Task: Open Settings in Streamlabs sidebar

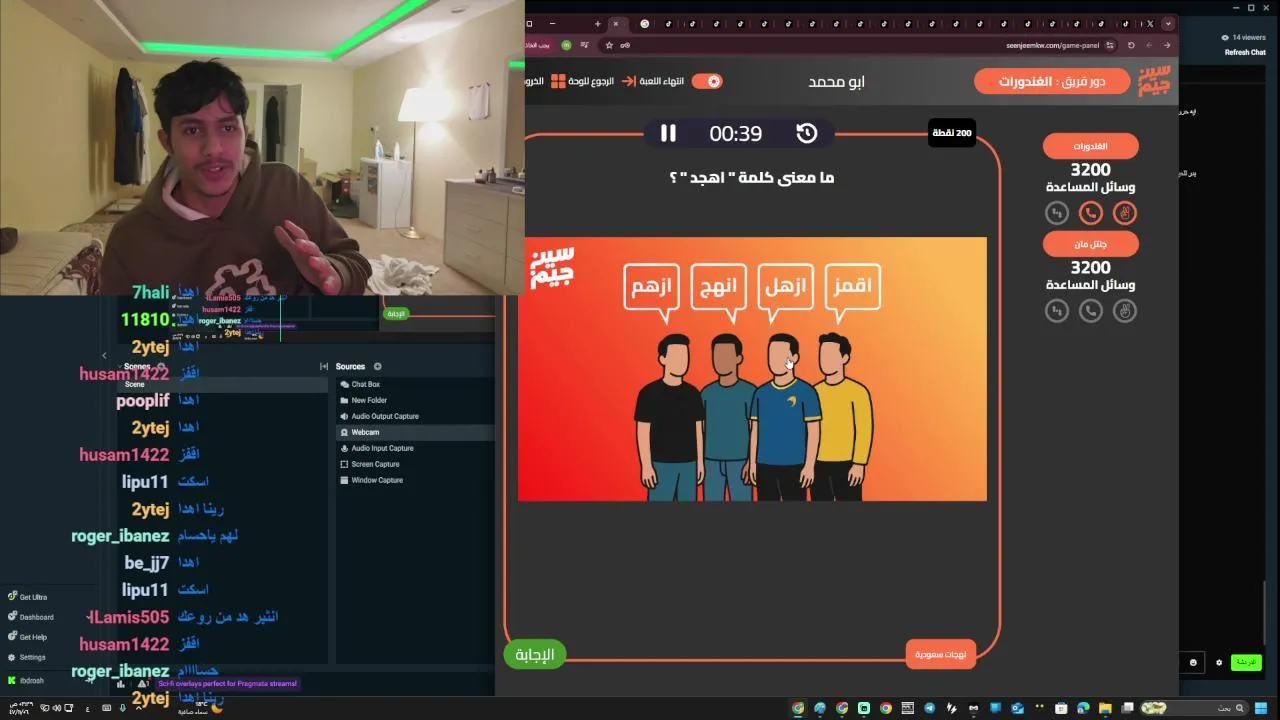Action: tap(26, 657)
